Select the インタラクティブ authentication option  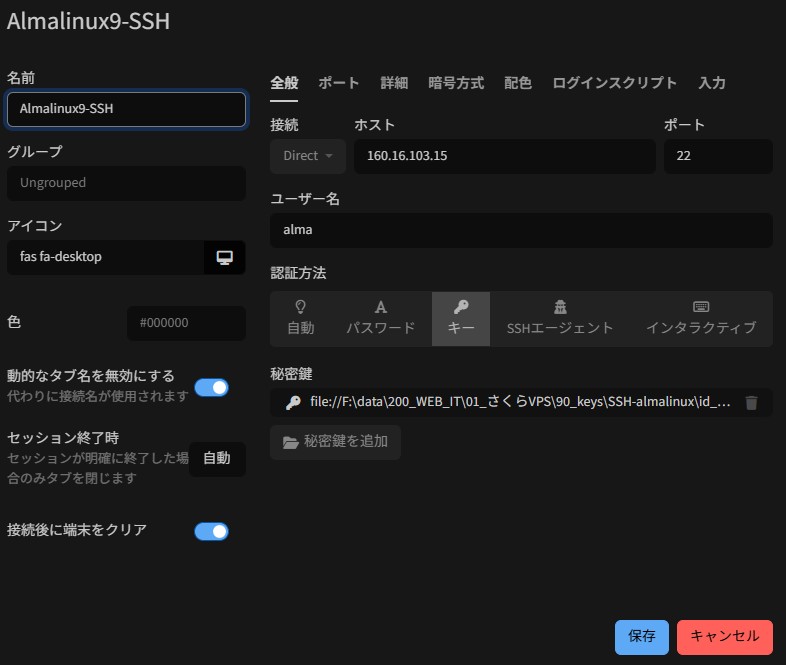coord(700,318)
